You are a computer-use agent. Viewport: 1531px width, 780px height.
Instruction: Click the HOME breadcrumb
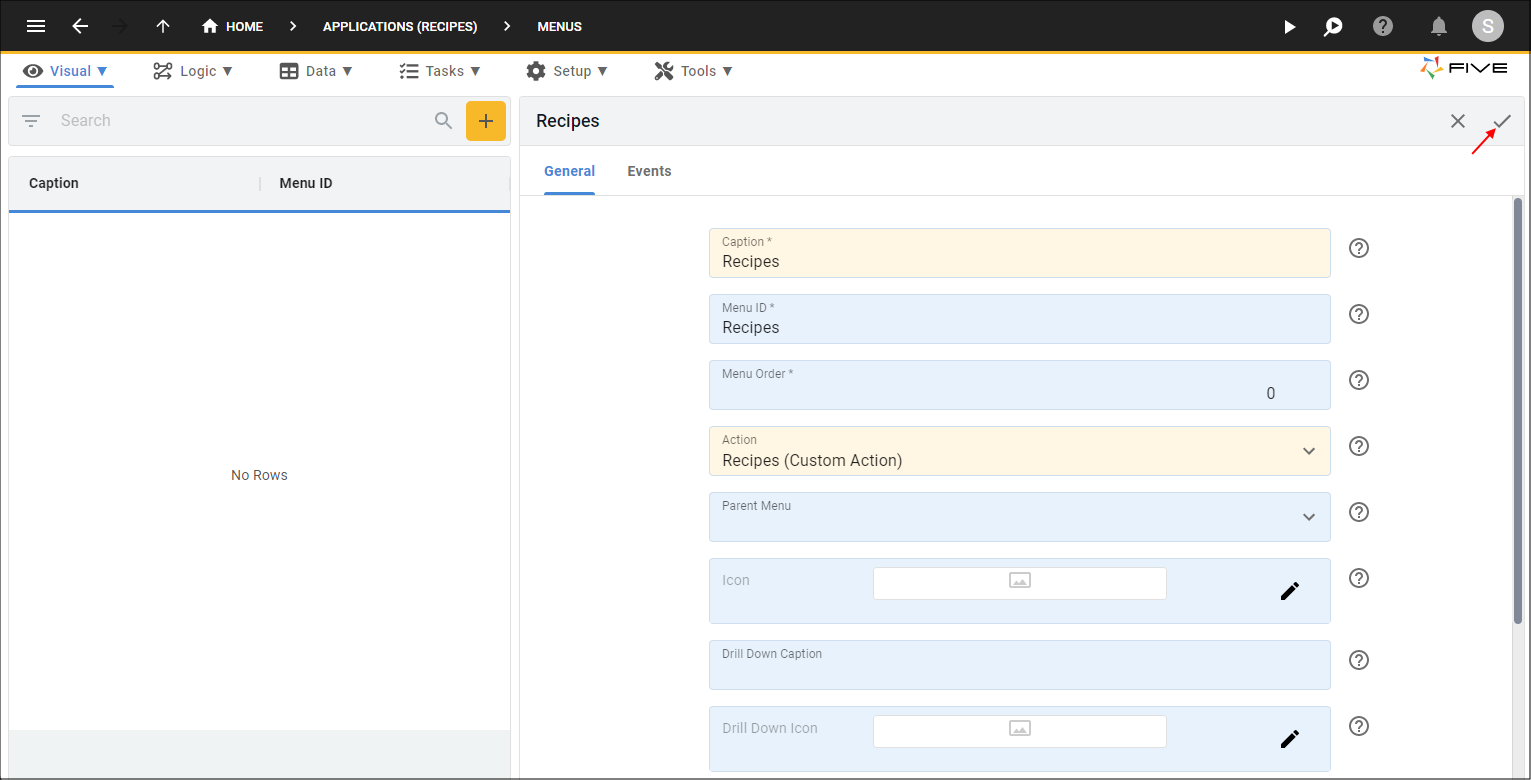pyautogui.click(x=233, y=26)
